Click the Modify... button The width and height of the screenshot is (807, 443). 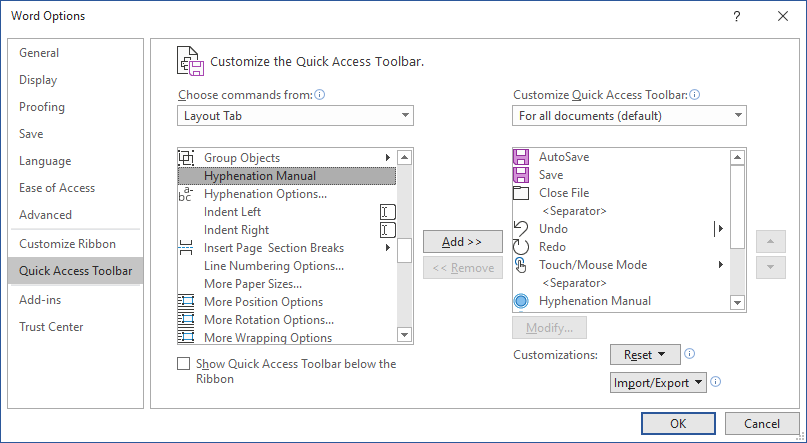(549, 328)
